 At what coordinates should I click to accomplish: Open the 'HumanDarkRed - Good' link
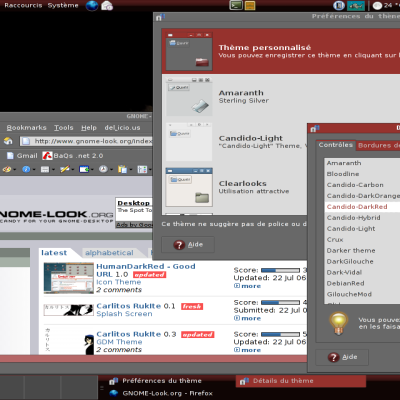[146, 266]
